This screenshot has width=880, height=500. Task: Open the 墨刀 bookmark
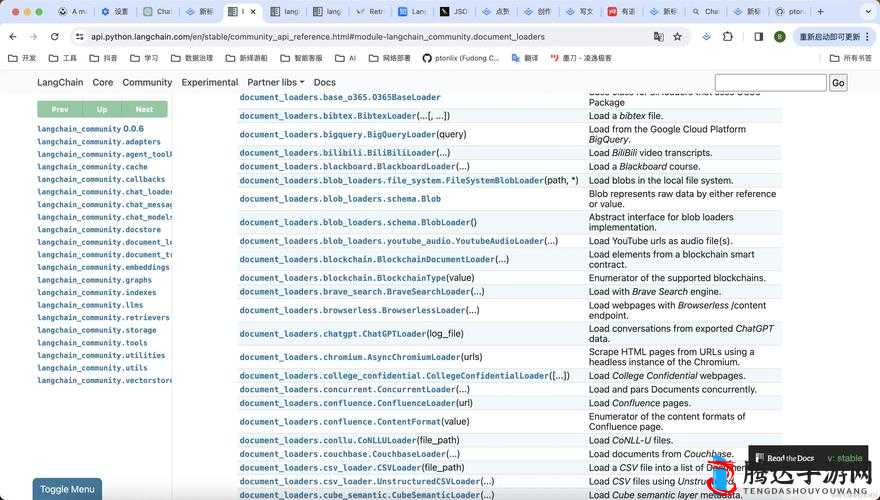pyautogui.click(x=581, y=58)
